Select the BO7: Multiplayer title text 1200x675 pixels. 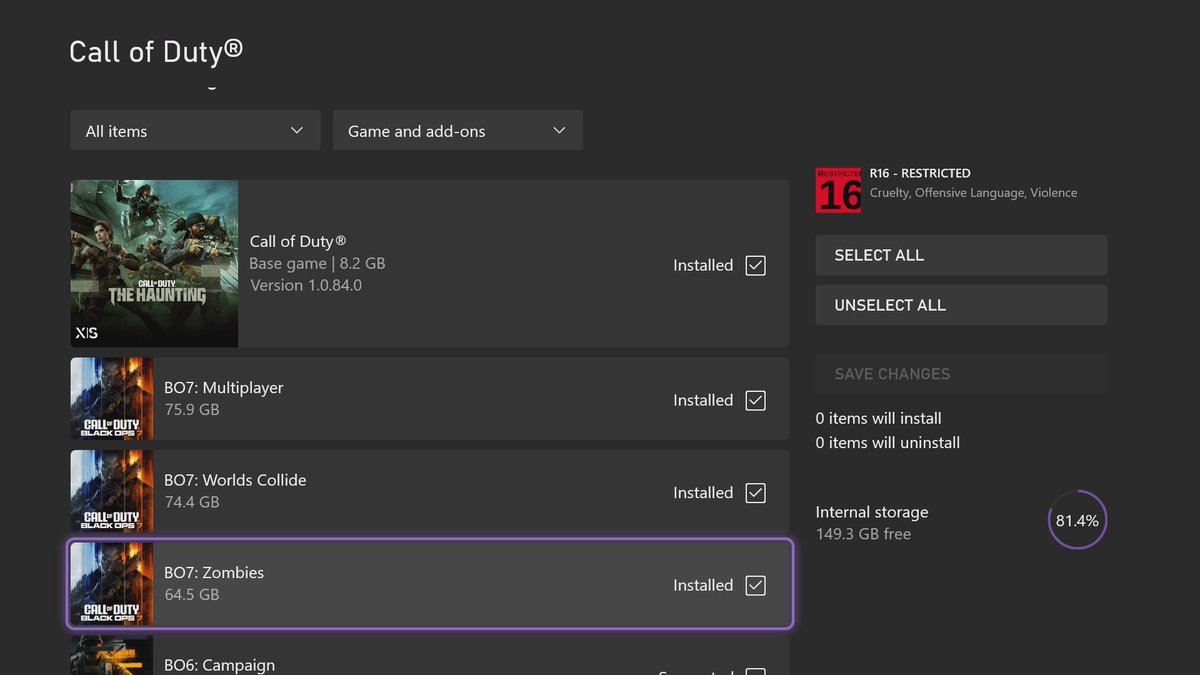[224, 388]
